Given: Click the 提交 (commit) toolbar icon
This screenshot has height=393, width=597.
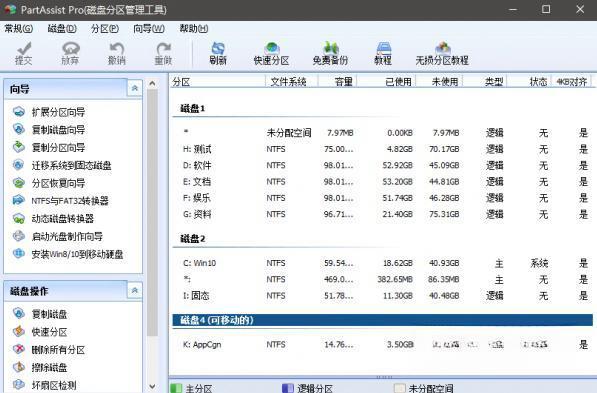Looking at the screenshot, I should pos(24,53).
